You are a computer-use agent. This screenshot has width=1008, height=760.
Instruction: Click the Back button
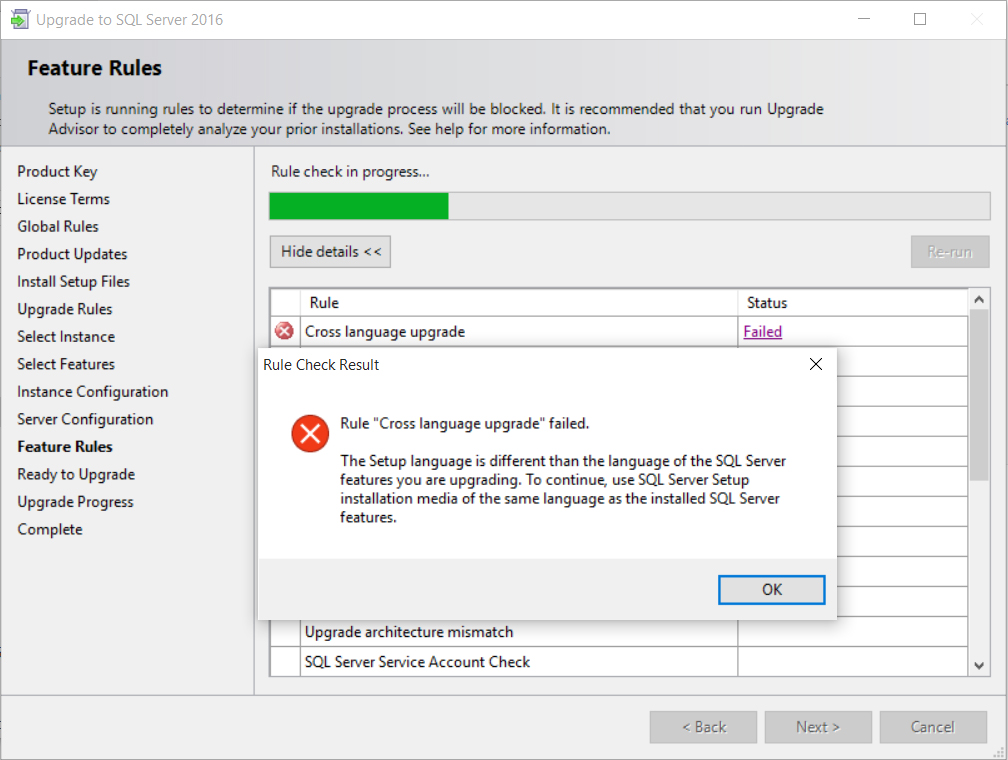point(703,727)
